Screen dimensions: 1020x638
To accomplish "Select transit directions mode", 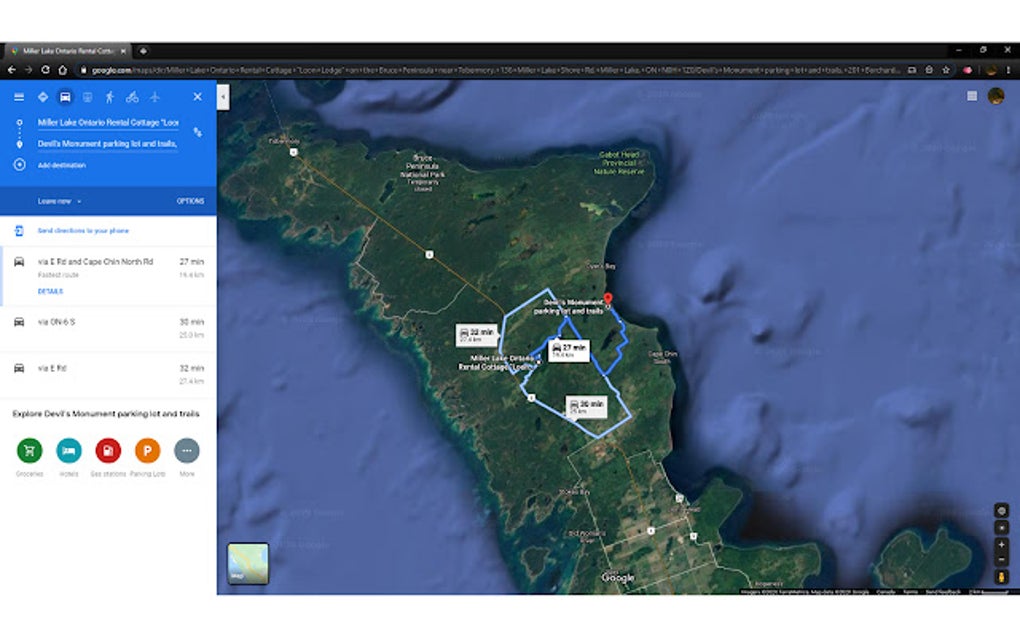I will pyautogui.click(x=87, y=97).
